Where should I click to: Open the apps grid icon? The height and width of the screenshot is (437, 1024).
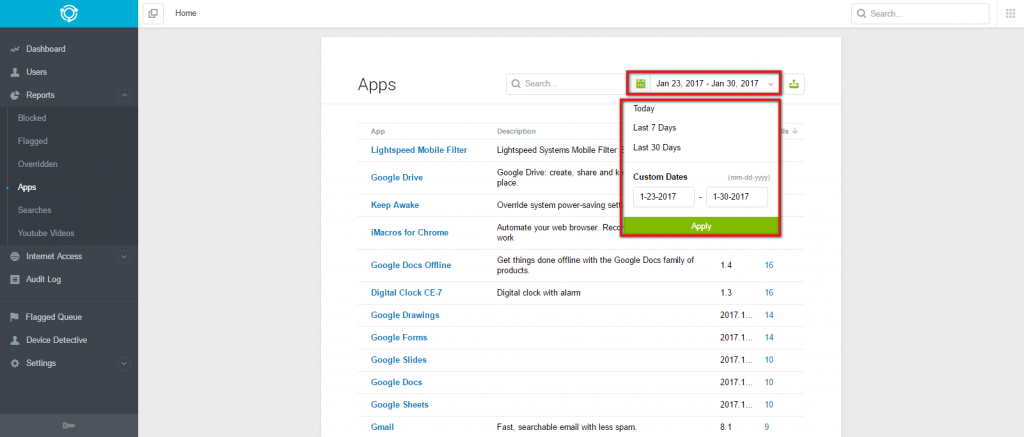(1010, 13)
